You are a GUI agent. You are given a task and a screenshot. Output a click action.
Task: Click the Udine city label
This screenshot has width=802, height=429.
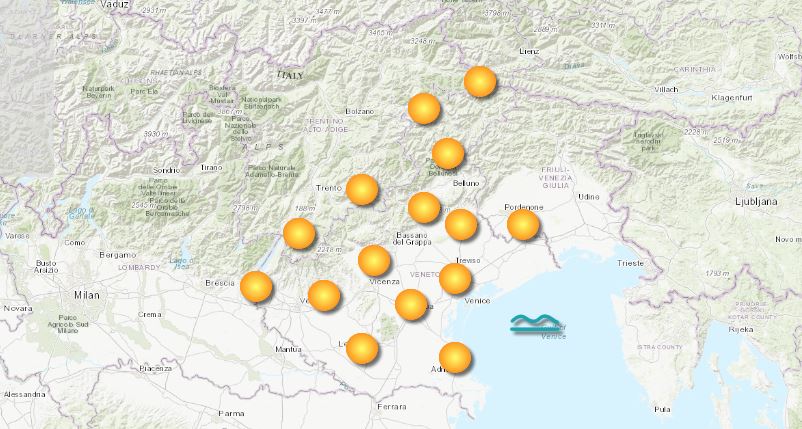click(588, 196)
